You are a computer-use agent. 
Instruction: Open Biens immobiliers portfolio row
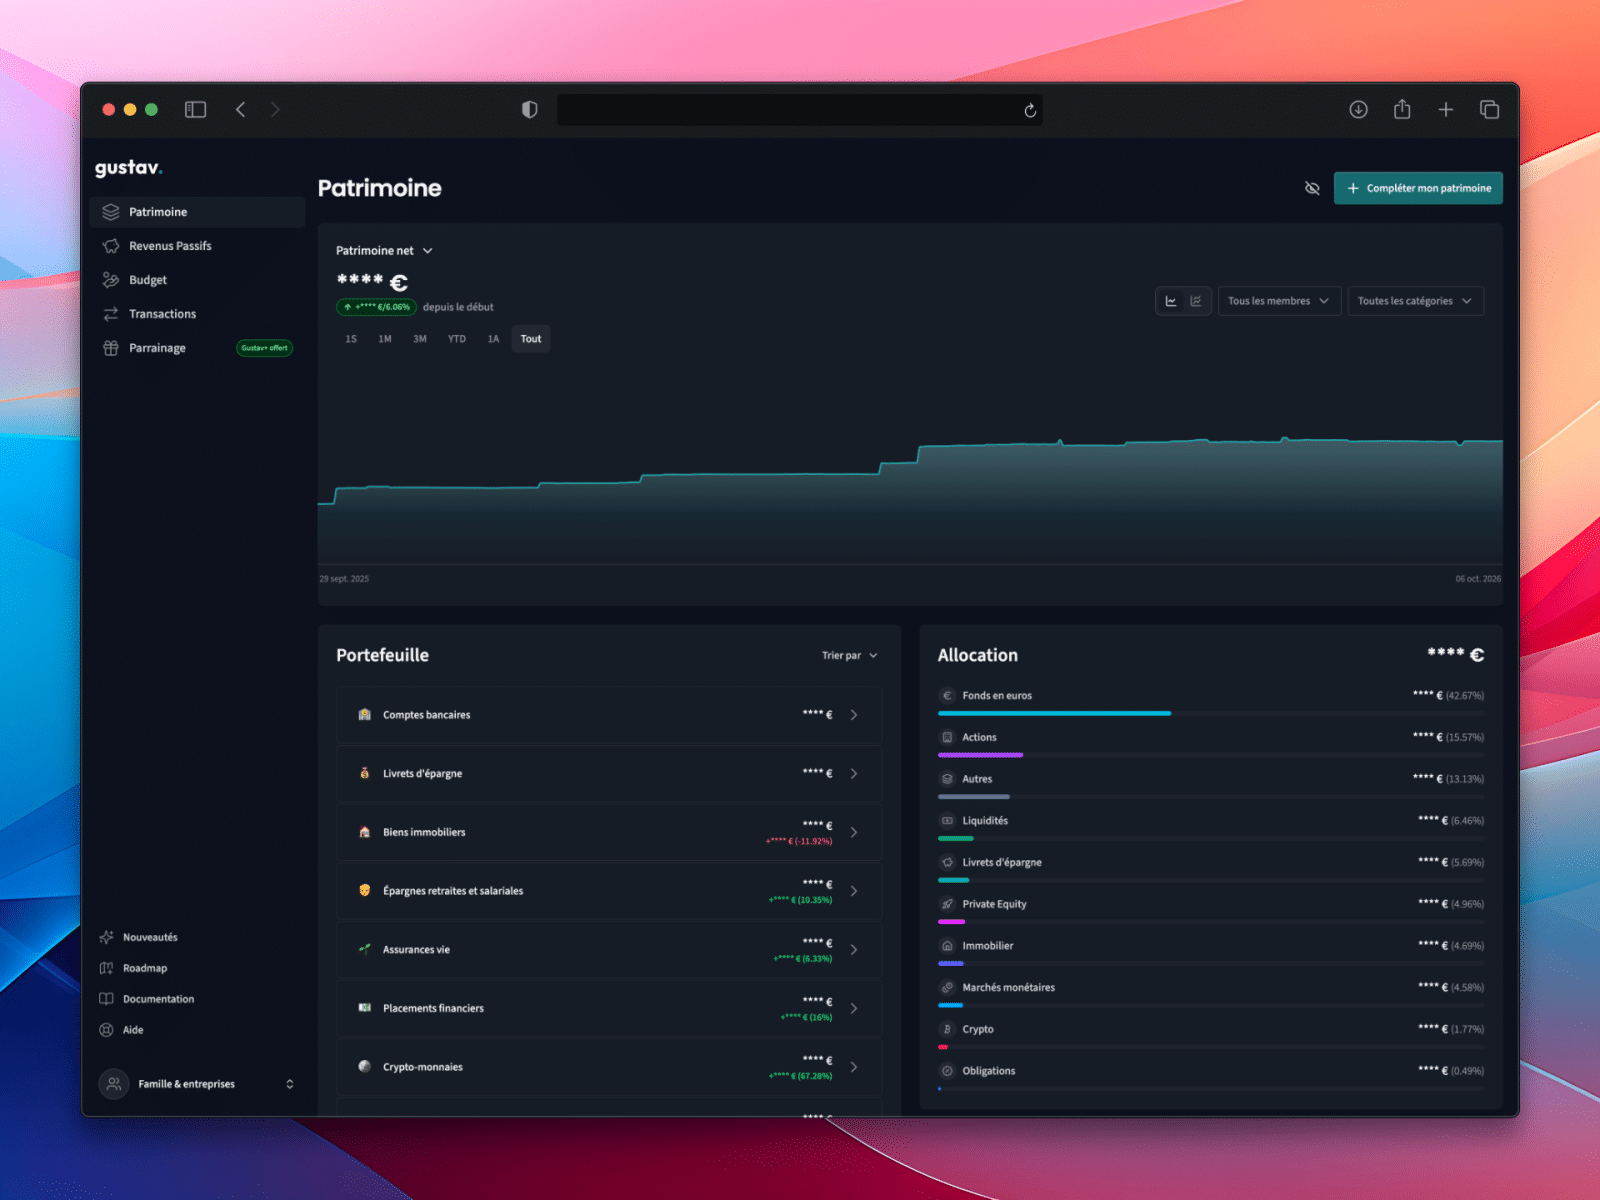click(609, 832)
